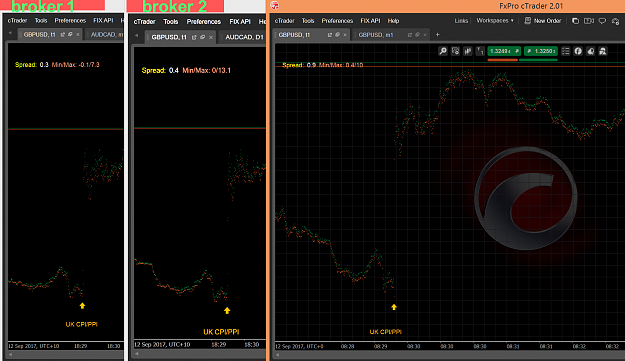Click the rightmost settings icon in FxPro header
Screen dimensions: 625x361
616,21
